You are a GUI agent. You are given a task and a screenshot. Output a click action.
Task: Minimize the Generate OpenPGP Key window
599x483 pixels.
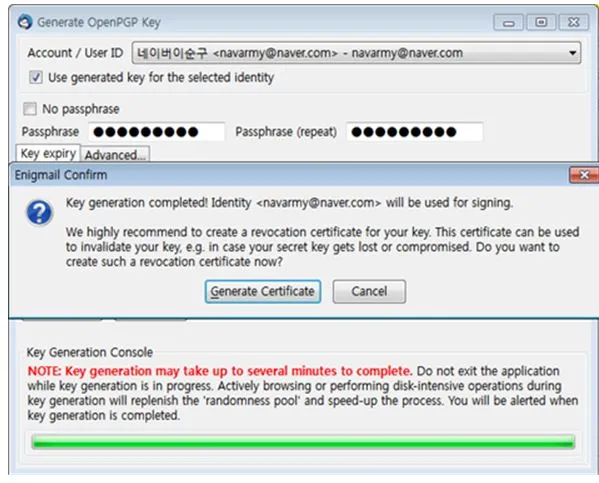[x=508, y=22]
